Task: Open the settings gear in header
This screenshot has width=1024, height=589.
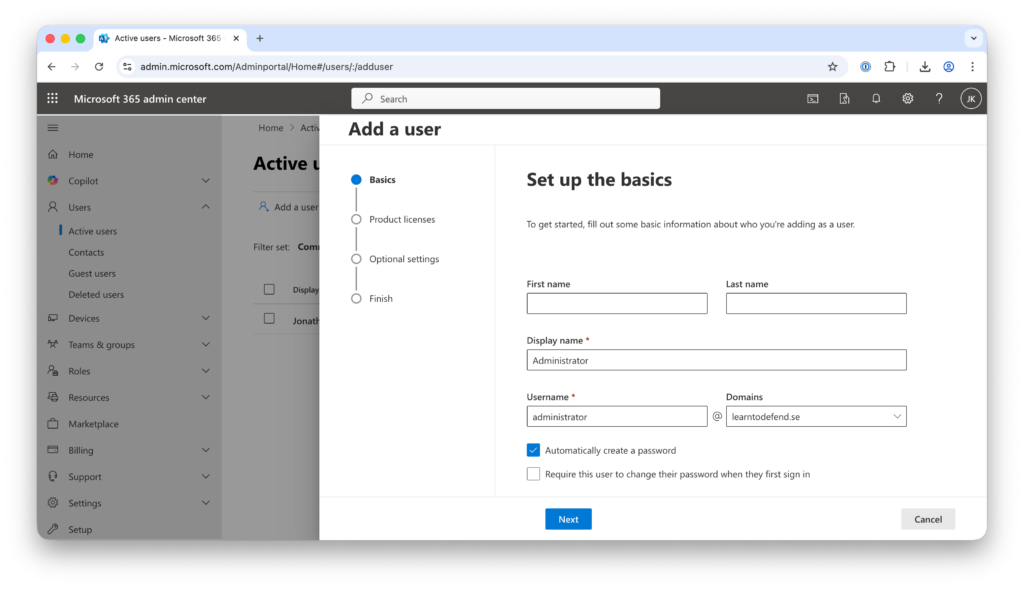Action: (907, 99)
